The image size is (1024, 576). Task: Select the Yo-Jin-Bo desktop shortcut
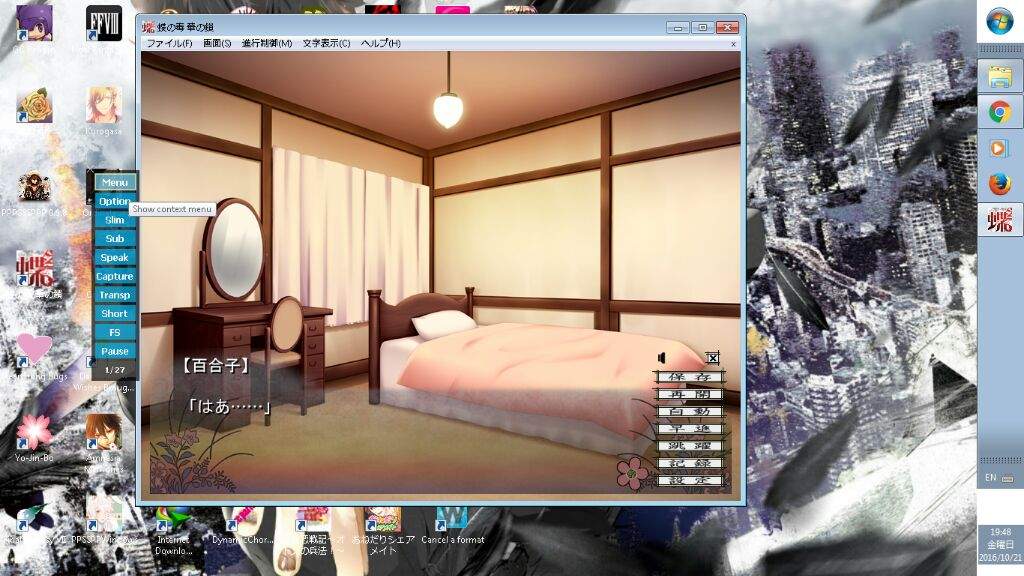pos(35,438)
